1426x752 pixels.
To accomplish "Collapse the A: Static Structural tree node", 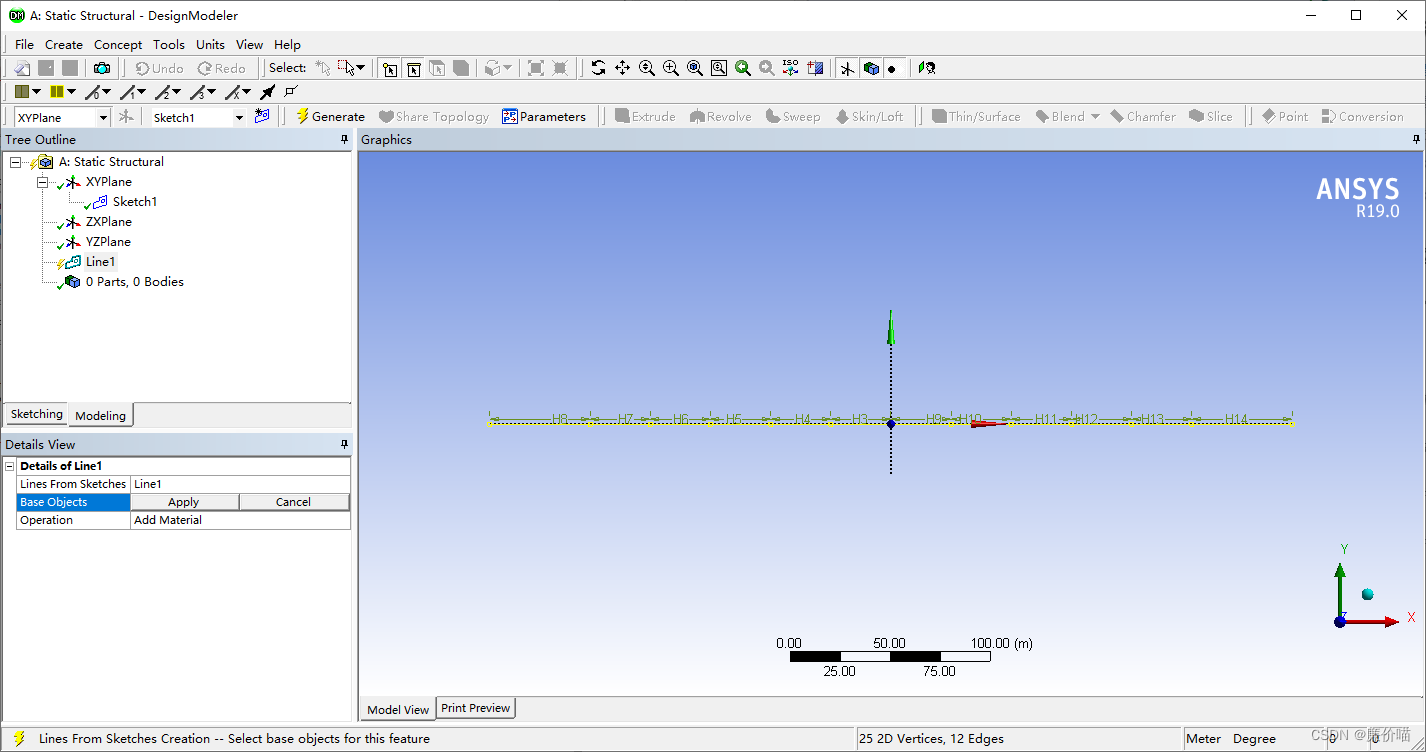I will (x=15, y=162).
